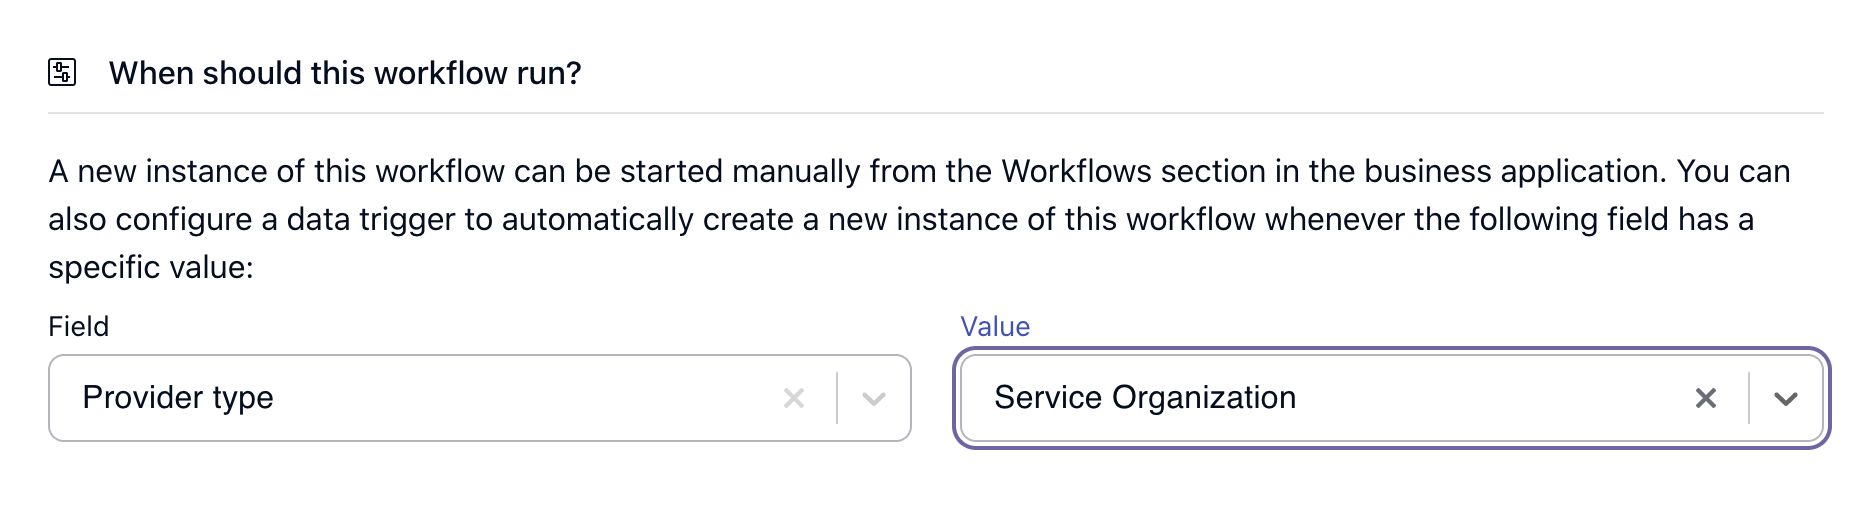The image size is (1872, 518).
Task: Click the divider line under heading
Action: click(x=936, y=113)
